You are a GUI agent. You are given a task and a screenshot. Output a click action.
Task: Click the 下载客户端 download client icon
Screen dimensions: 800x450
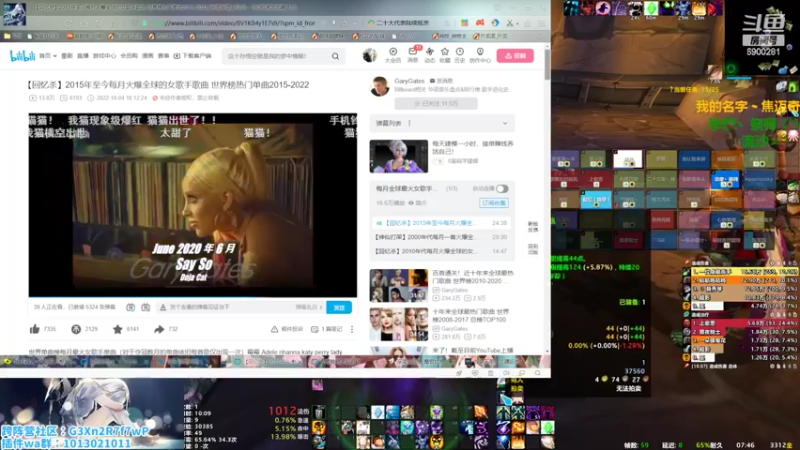tap(177, 56)
